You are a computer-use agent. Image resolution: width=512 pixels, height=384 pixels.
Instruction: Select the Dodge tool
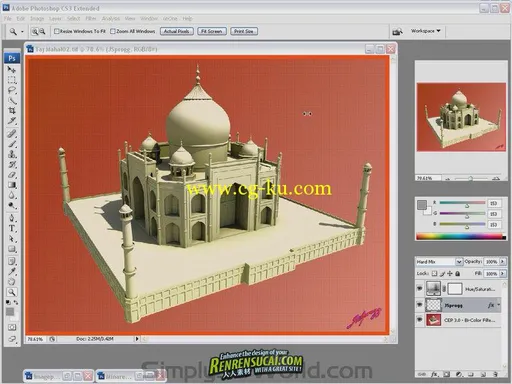click(12, 205)
